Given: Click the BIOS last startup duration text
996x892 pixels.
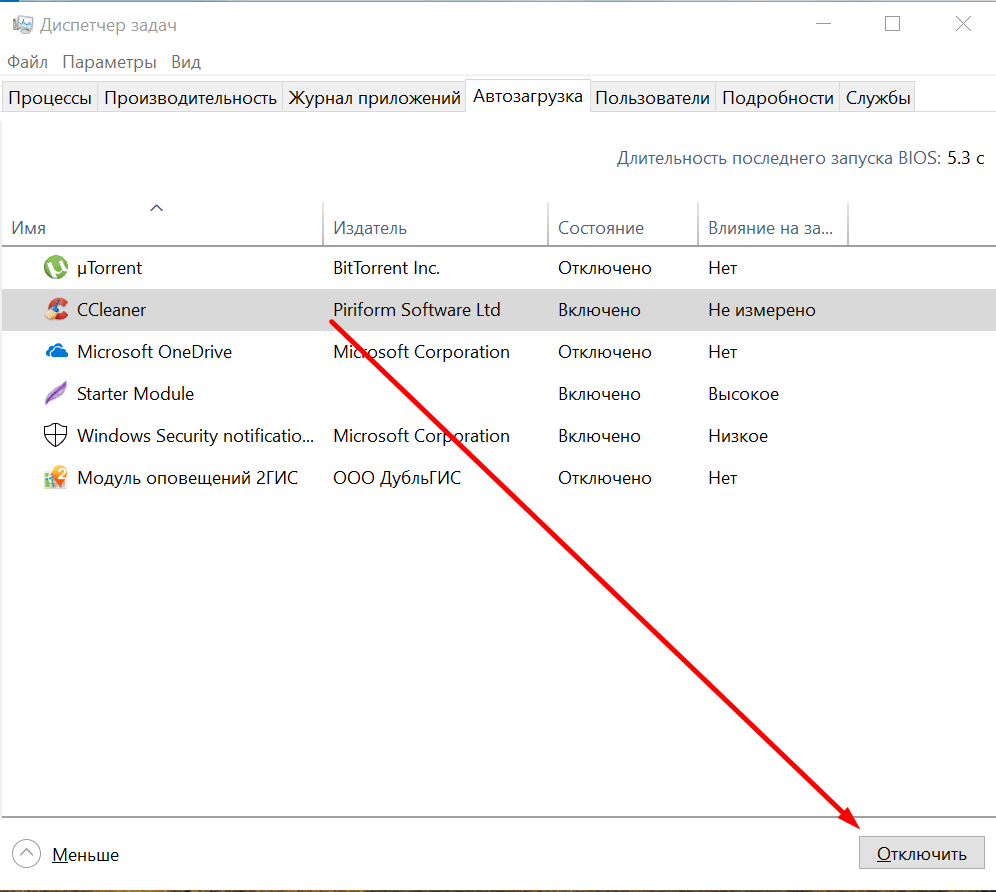Looking at the screenshot, I should pos(800,158).
